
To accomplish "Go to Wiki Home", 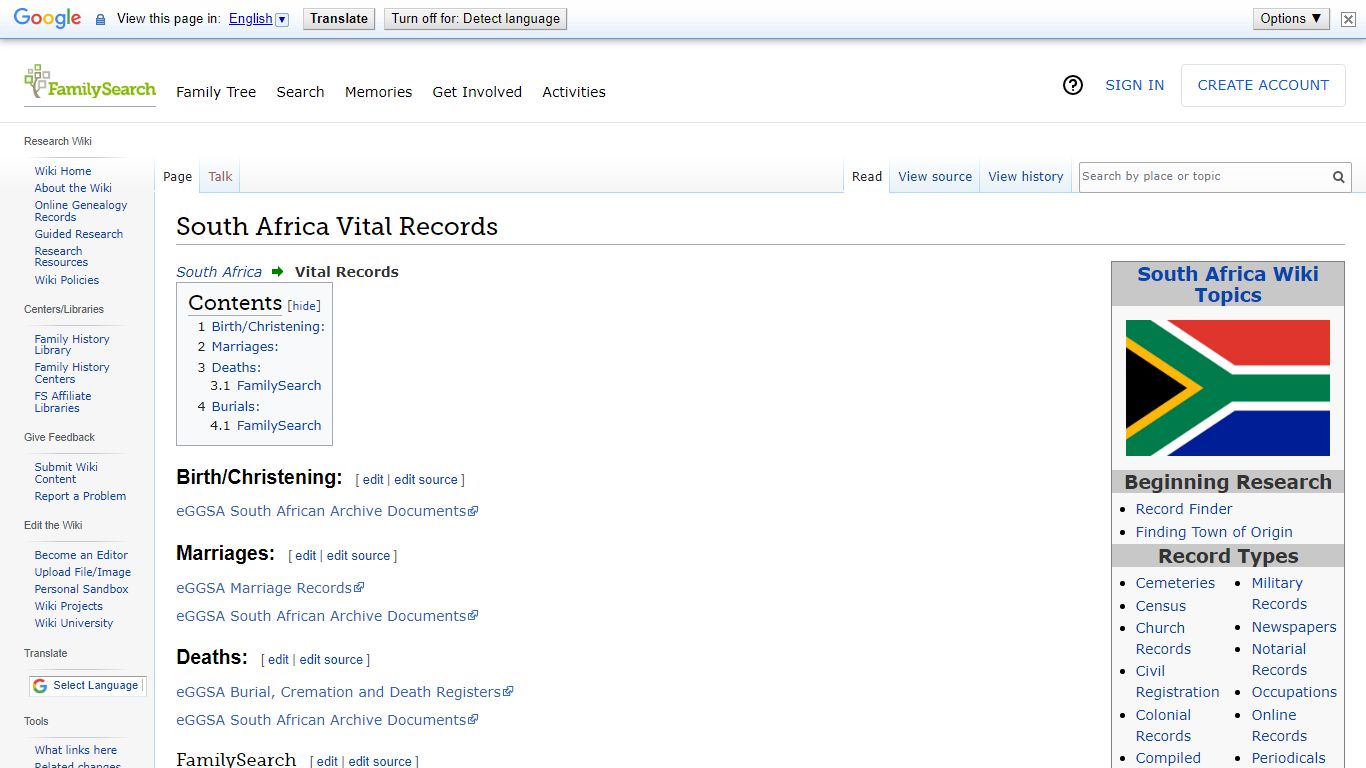I will [x=63, y=171].
